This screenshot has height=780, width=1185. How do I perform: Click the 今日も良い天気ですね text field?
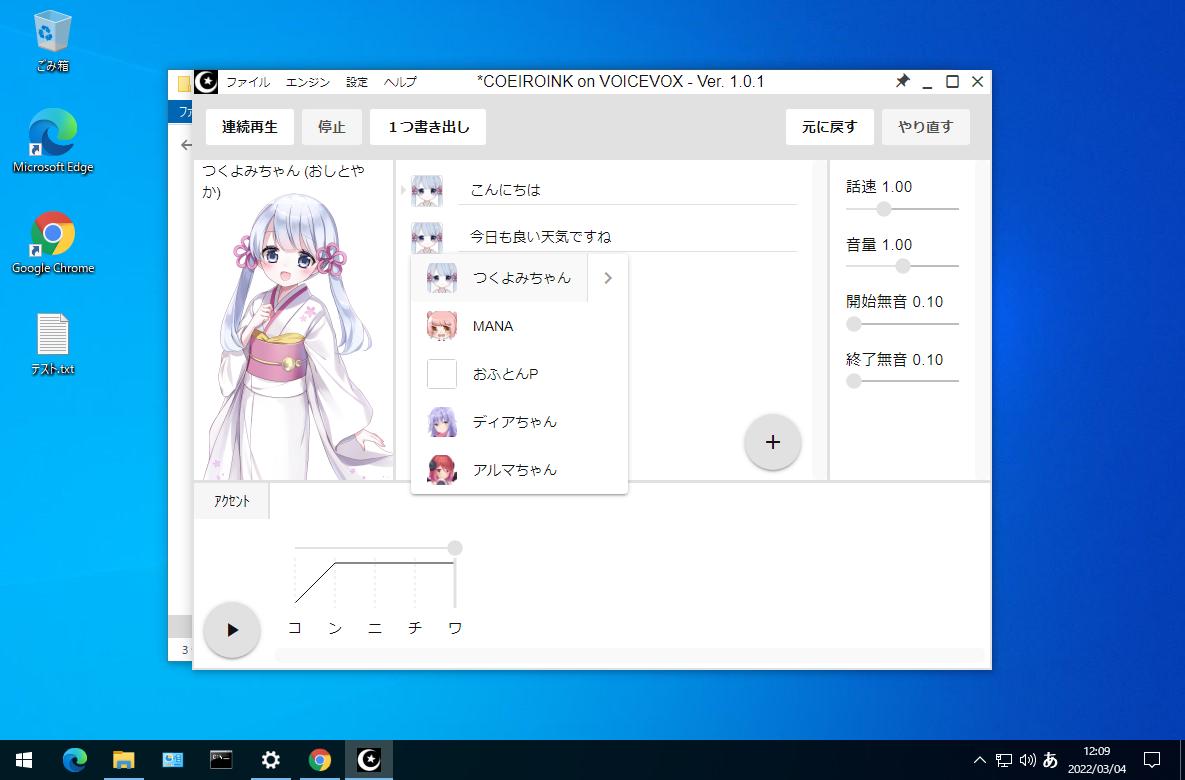627,237
